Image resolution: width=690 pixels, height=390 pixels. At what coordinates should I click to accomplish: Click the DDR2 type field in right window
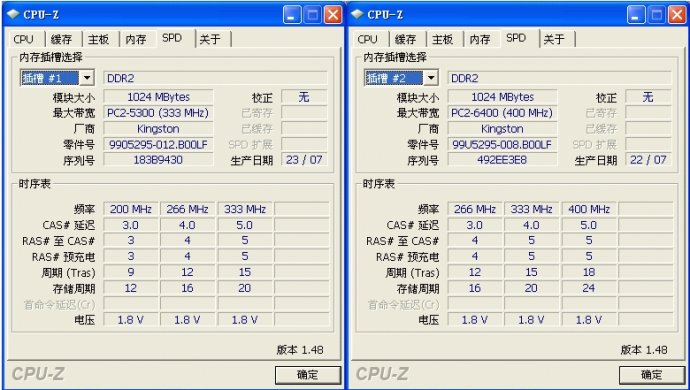(x=560, y=78)
